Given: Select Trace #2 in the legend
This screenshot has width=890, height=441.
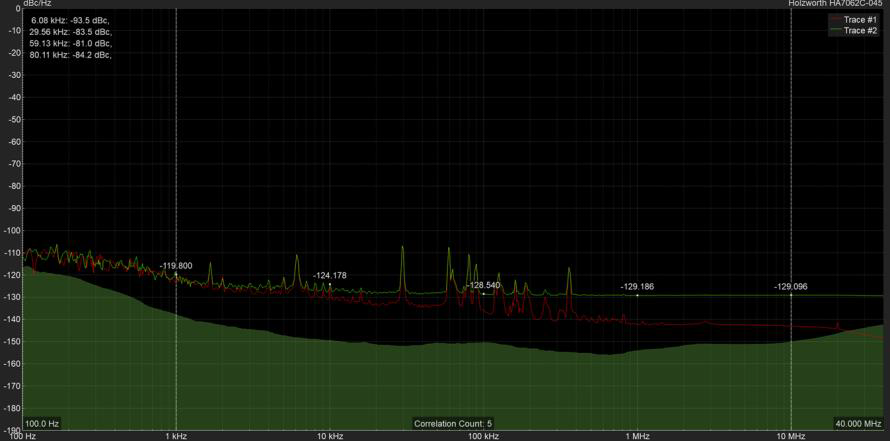Looking at the screenshot, I should point(860,31).
